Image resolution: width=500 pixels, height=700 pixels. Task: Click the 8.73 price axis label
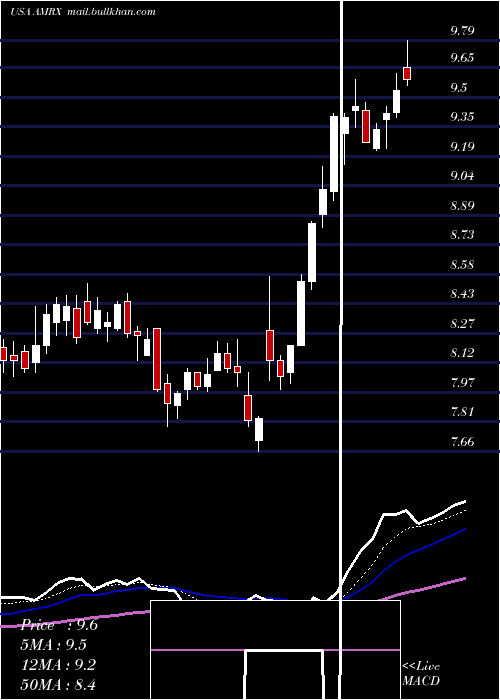(x=462, y=235)
